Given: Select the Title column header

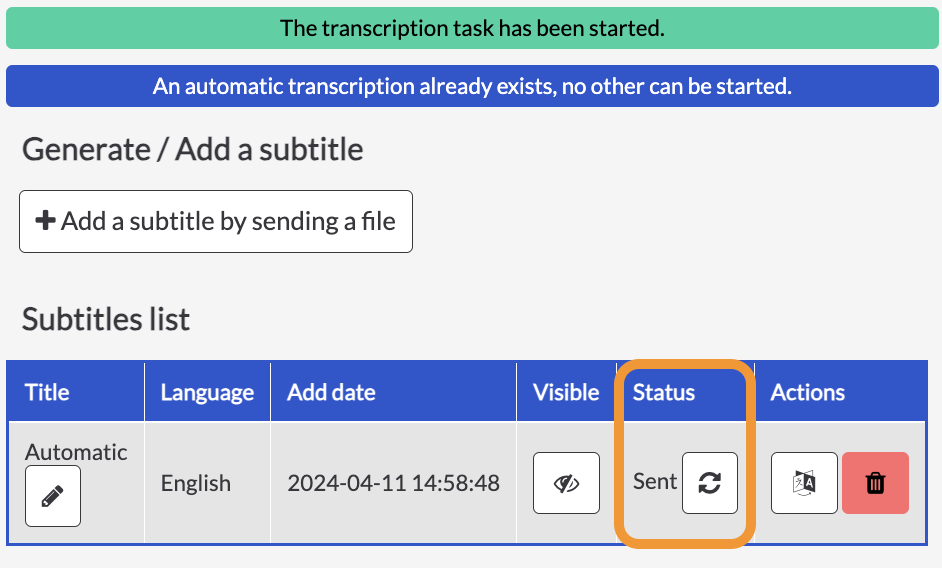Looking at the screenshot, I should (47, 392).
